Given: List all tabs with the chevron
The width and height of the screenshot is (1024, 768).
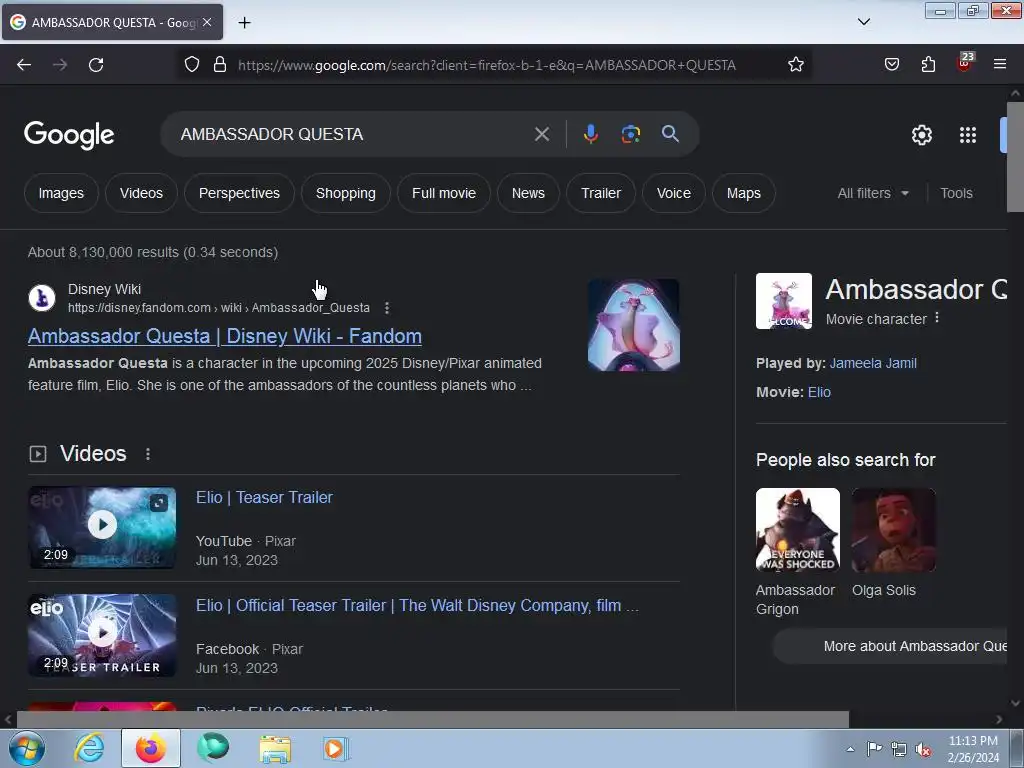Looking at the screenshot, I should (x=863, y=22).
